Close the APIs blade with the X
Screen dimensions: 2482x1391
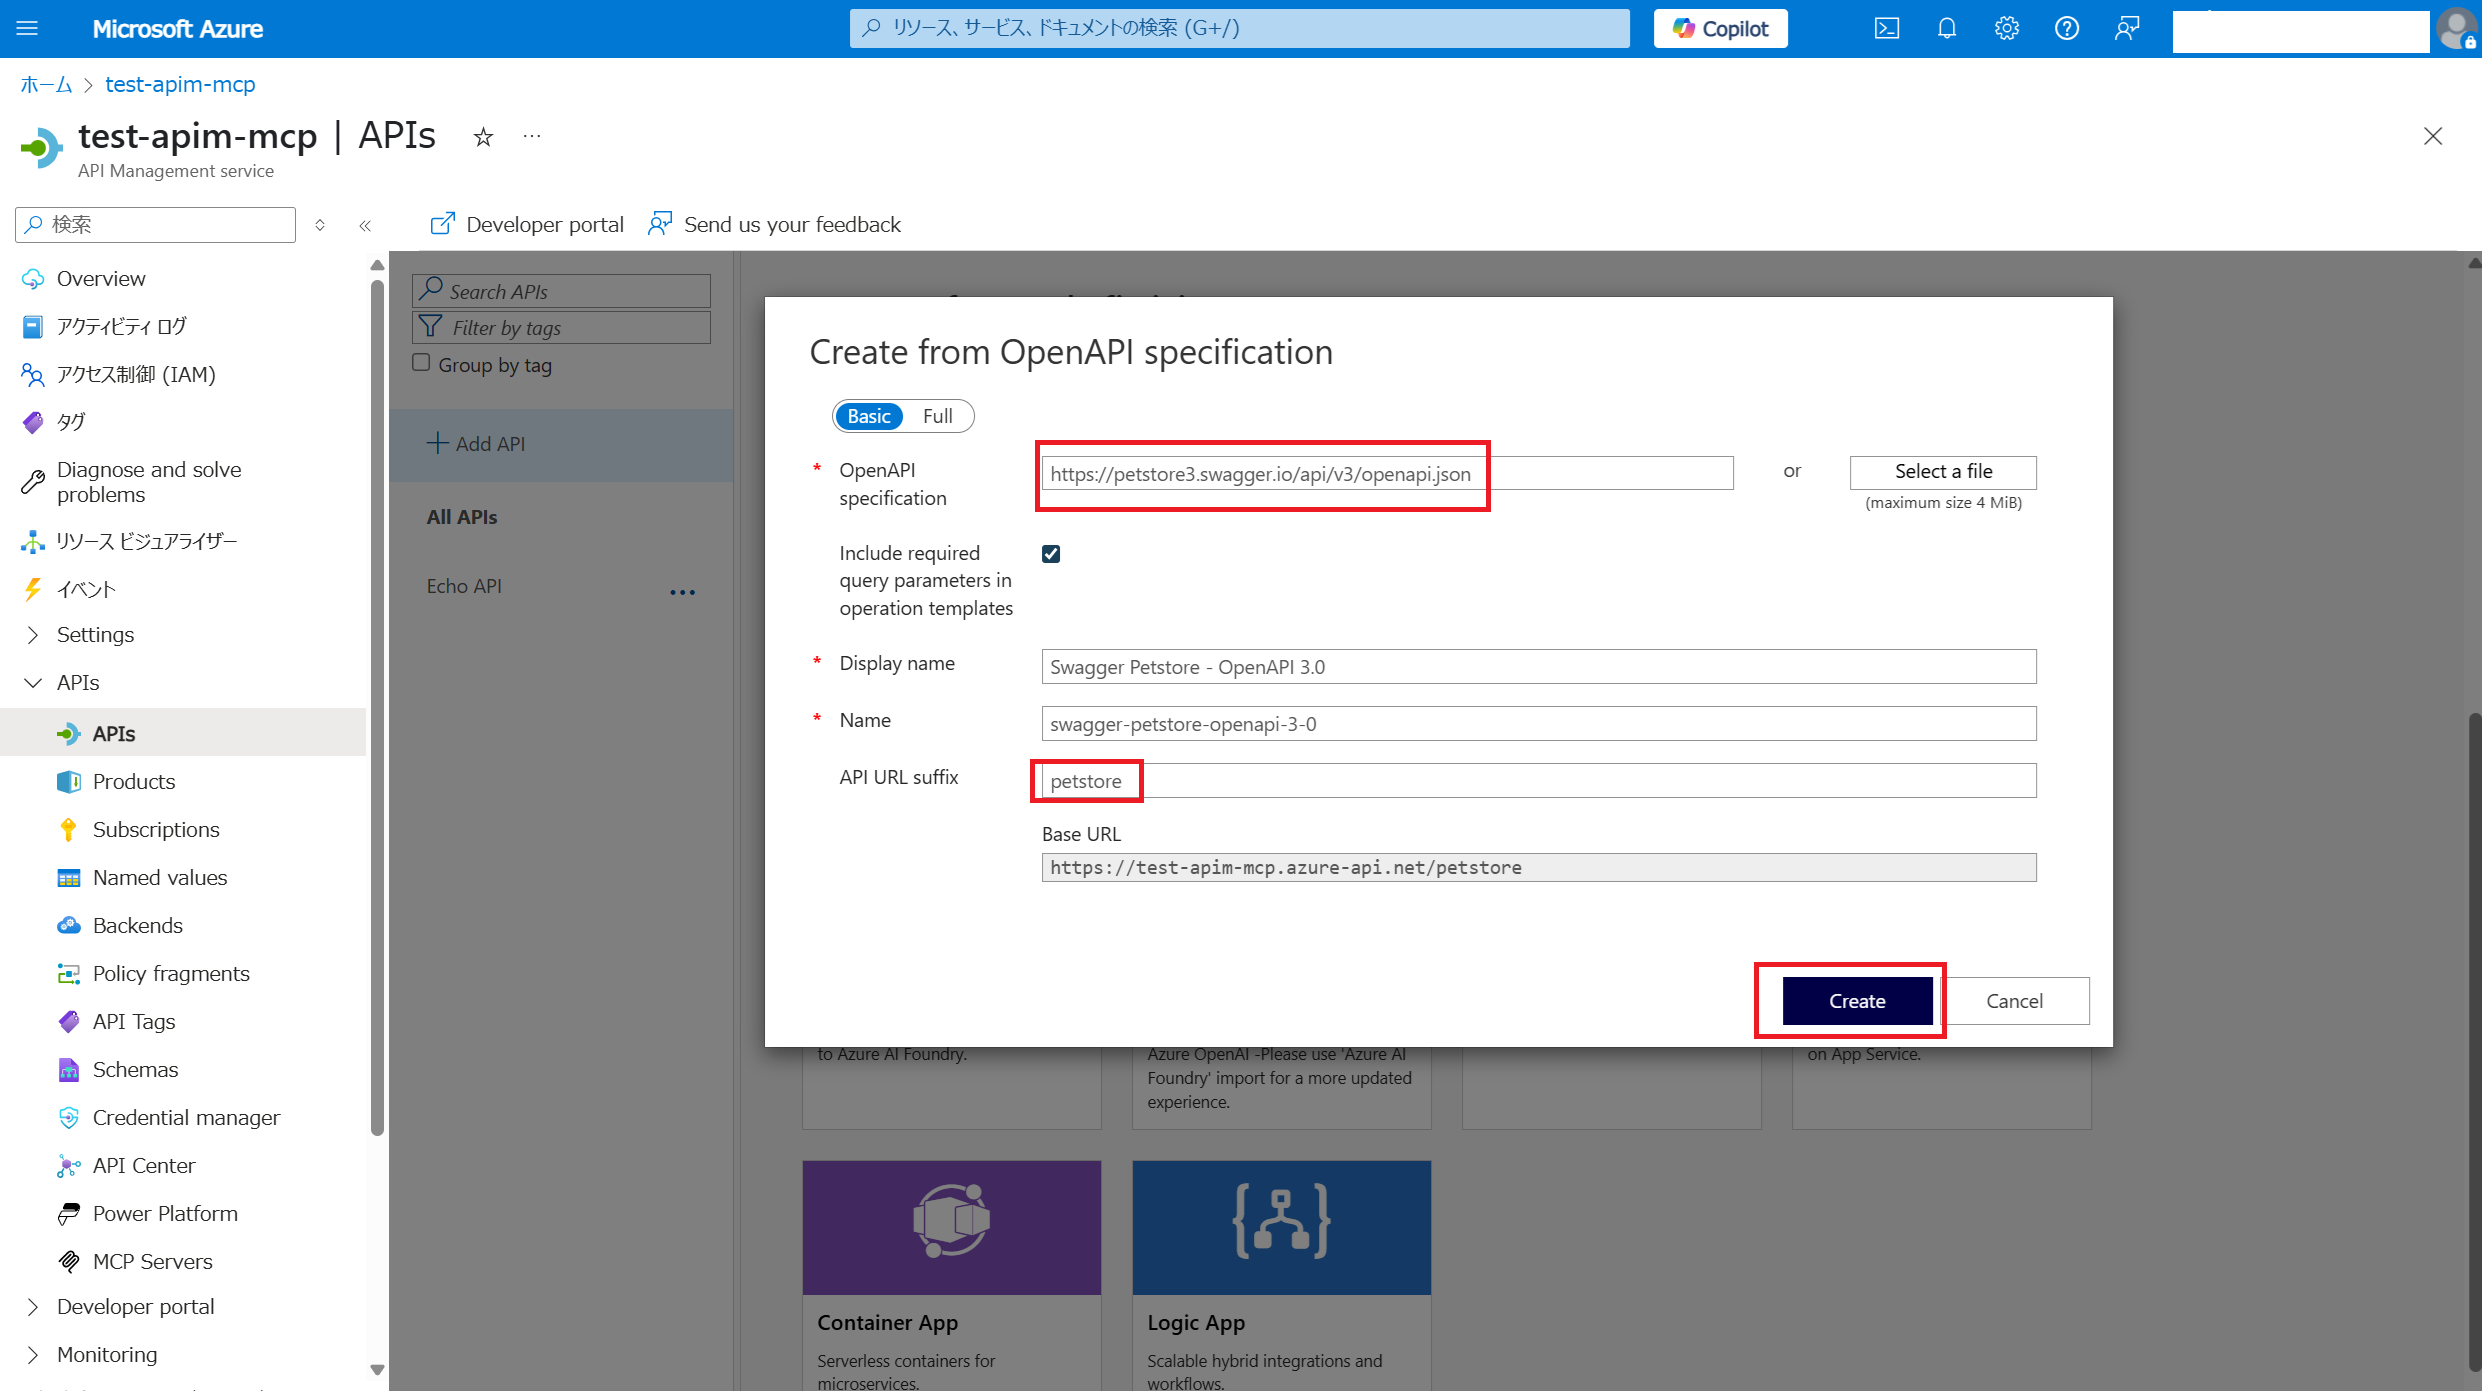coord(2433,136)
